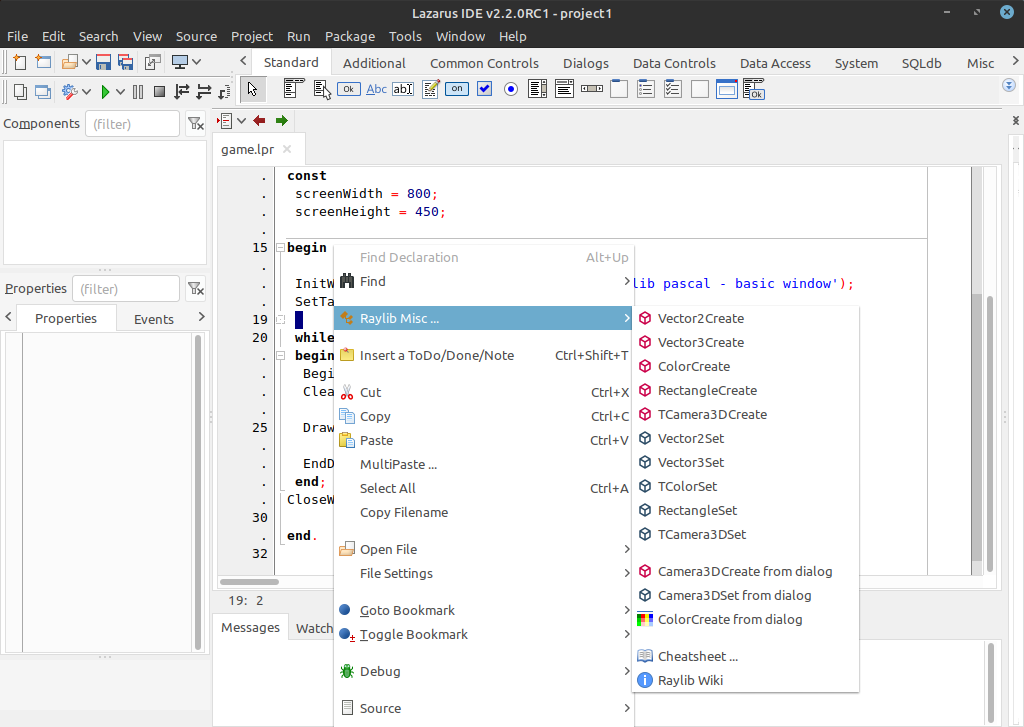1024x727 pixels.
Task: Pick the TScrollBar component icon
Action: click(x=592, y=89)
